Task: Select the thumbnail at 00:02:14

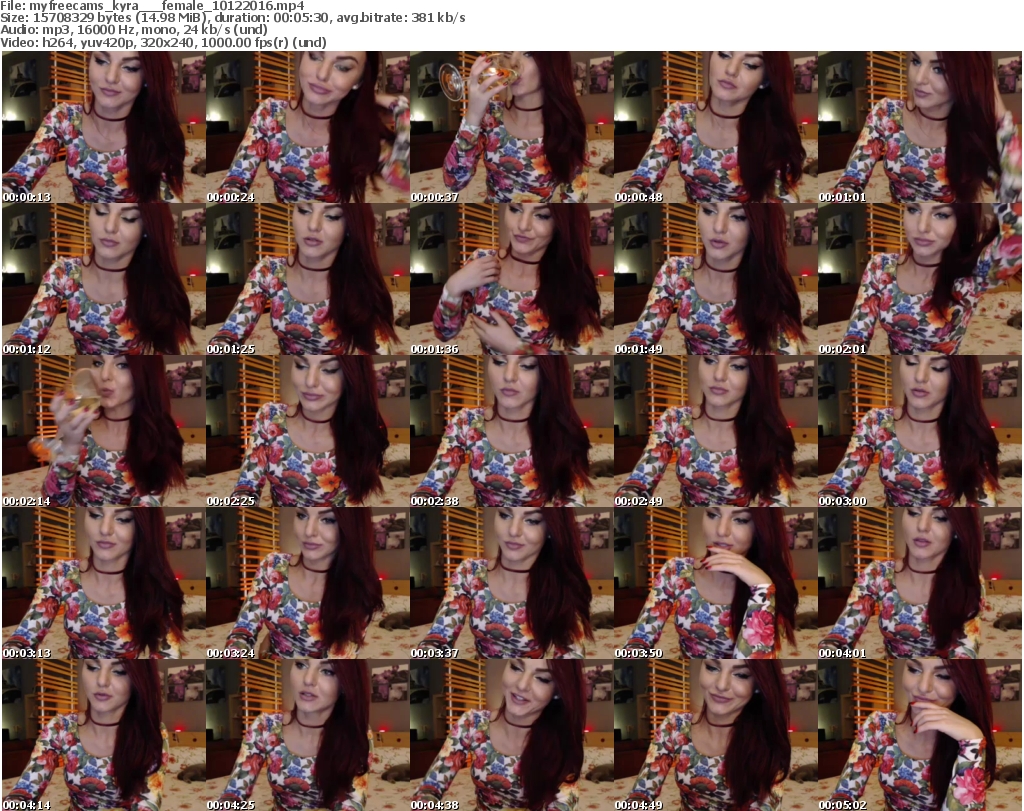Action: [103, 431]
